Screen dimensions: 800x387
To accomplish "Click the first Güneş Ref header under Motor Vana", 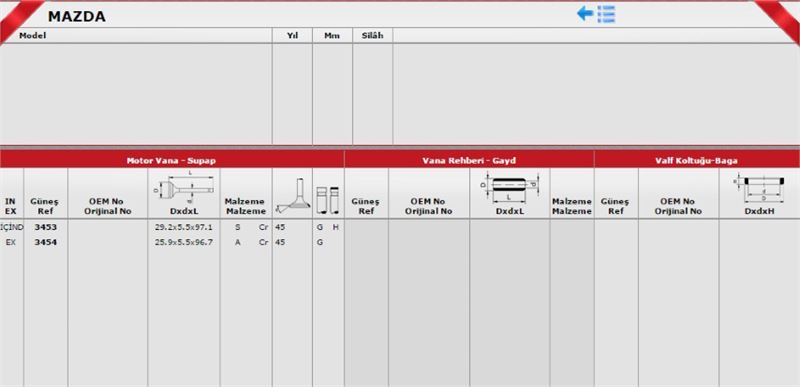I will [x=45, y=206].
